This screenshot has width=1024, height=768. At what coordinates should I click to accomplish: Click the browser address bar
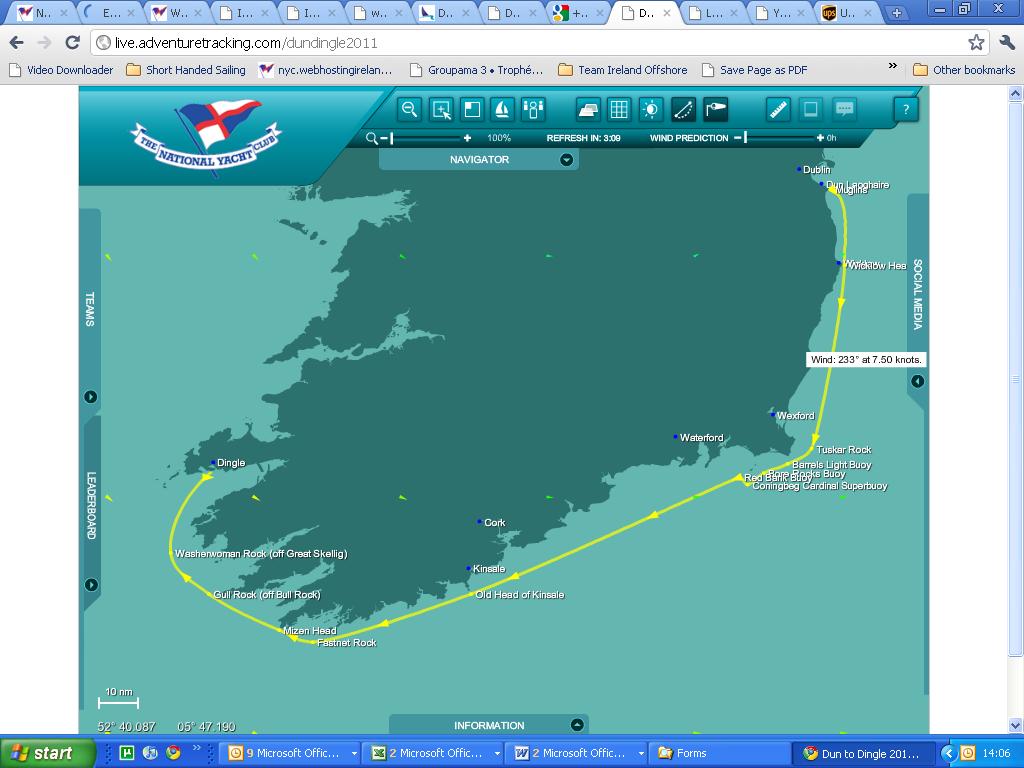click(x=530, y=43)
